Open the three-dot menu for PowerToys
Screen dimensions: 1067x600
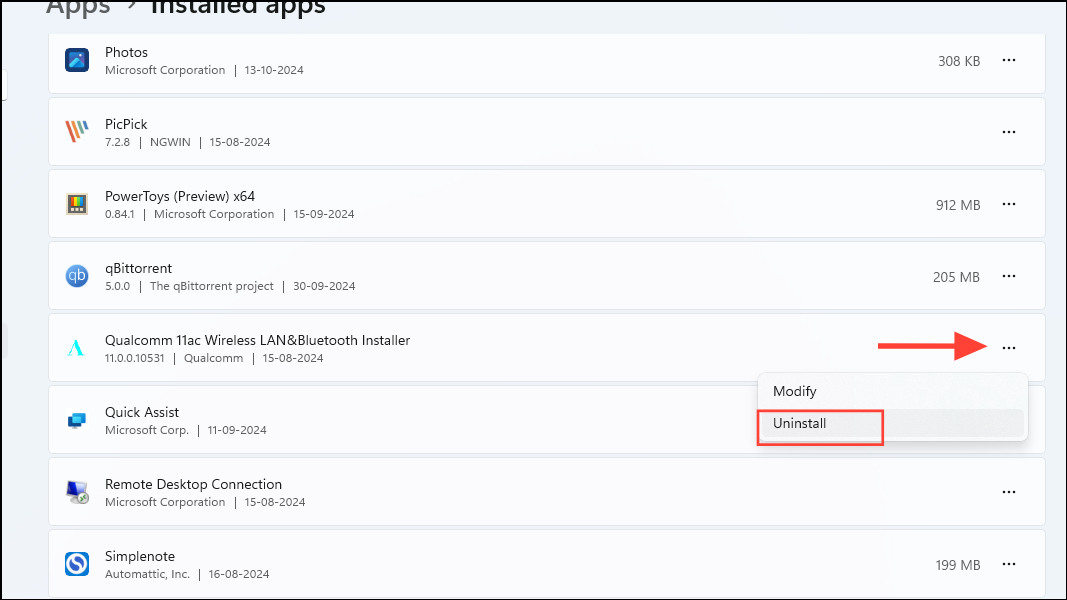1008,204
